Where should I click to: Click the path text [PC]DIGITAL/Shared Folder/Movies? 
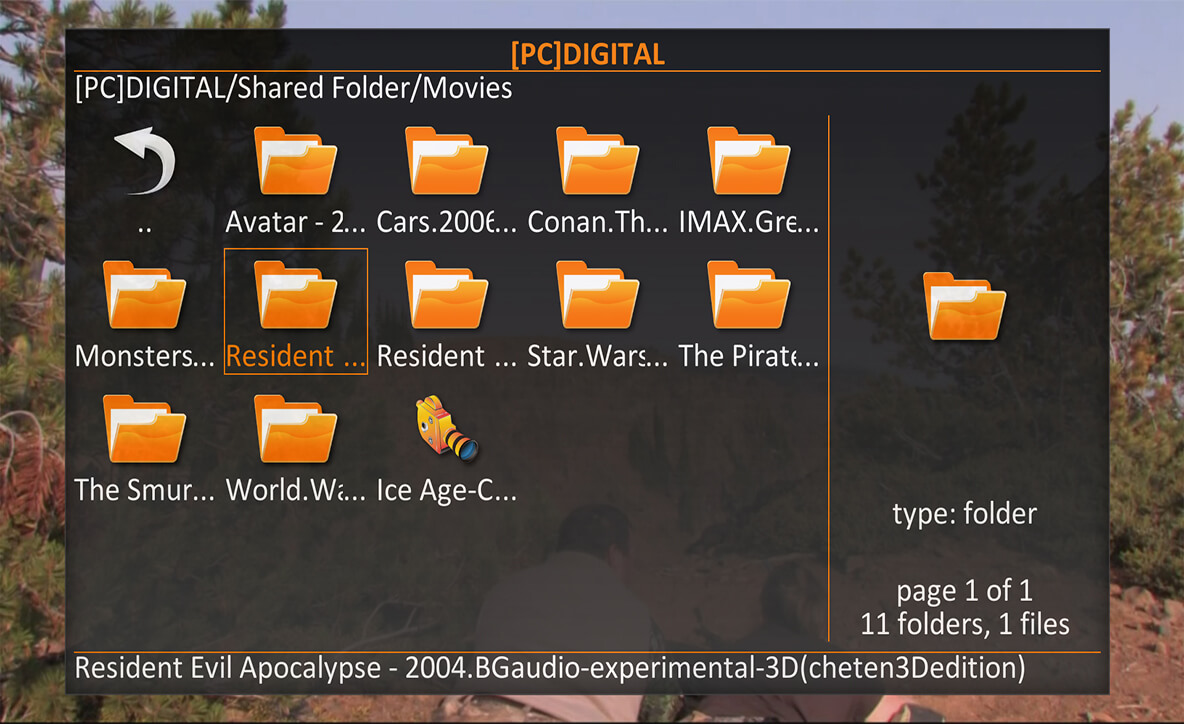(294, 88)
